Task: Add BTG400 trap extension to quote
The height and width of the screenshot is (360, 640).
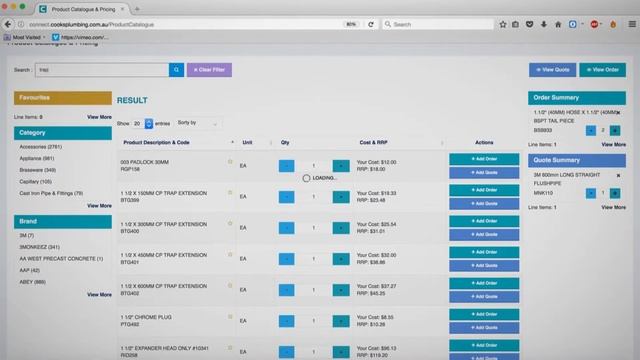Action: coord(484,235)
